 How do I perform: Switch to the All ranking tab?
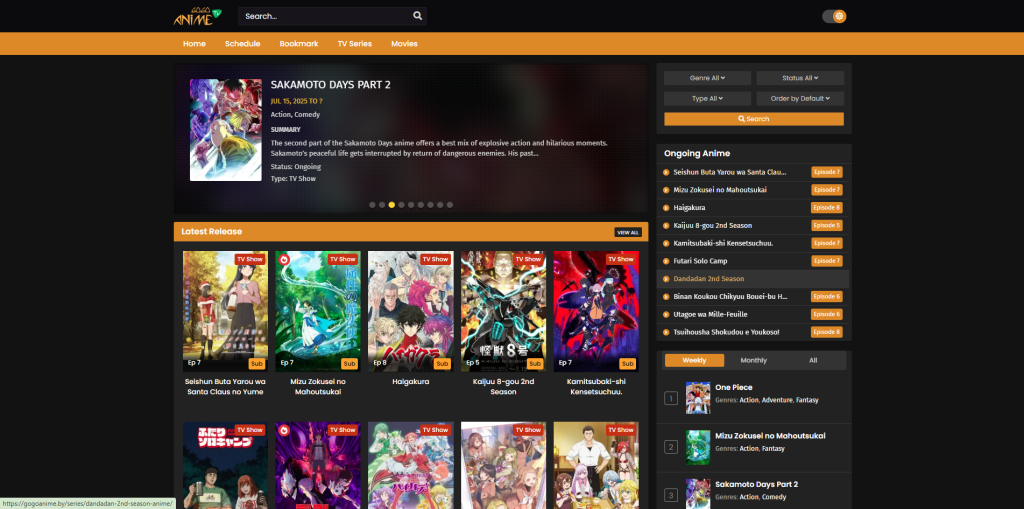coord(812,361)
